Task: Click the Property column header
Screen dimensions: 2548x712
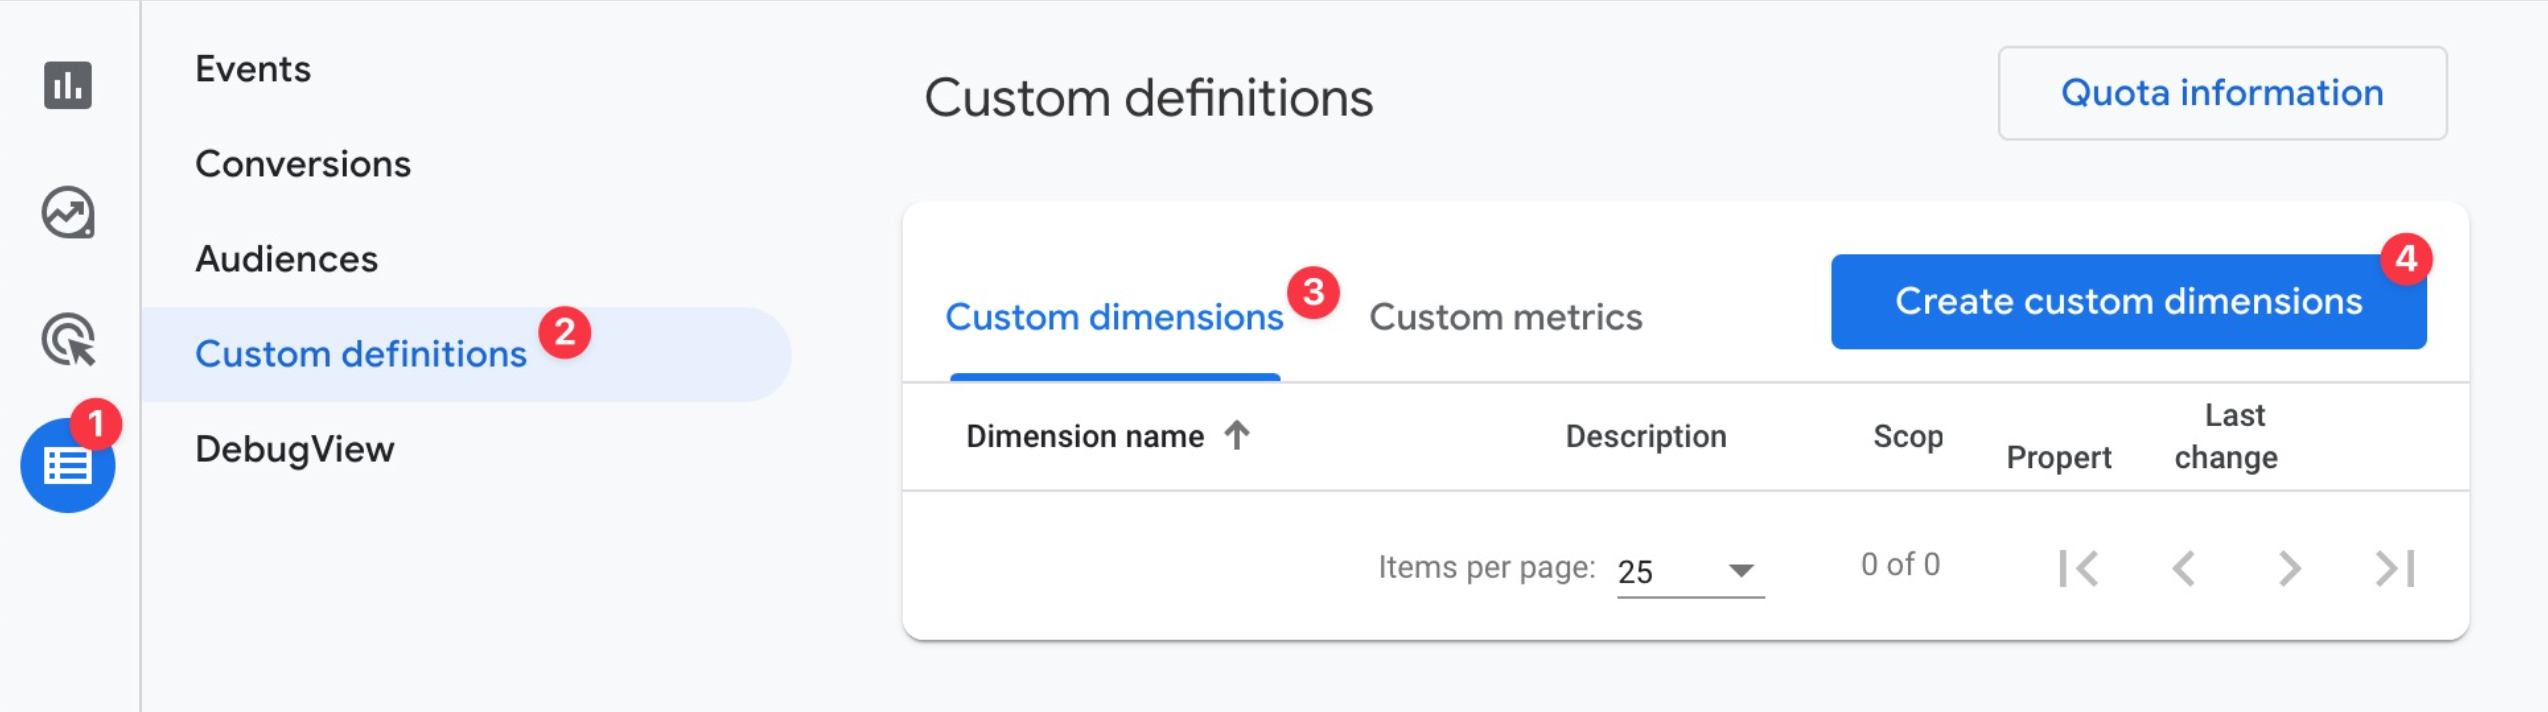Action: (x=2059, y=457)
